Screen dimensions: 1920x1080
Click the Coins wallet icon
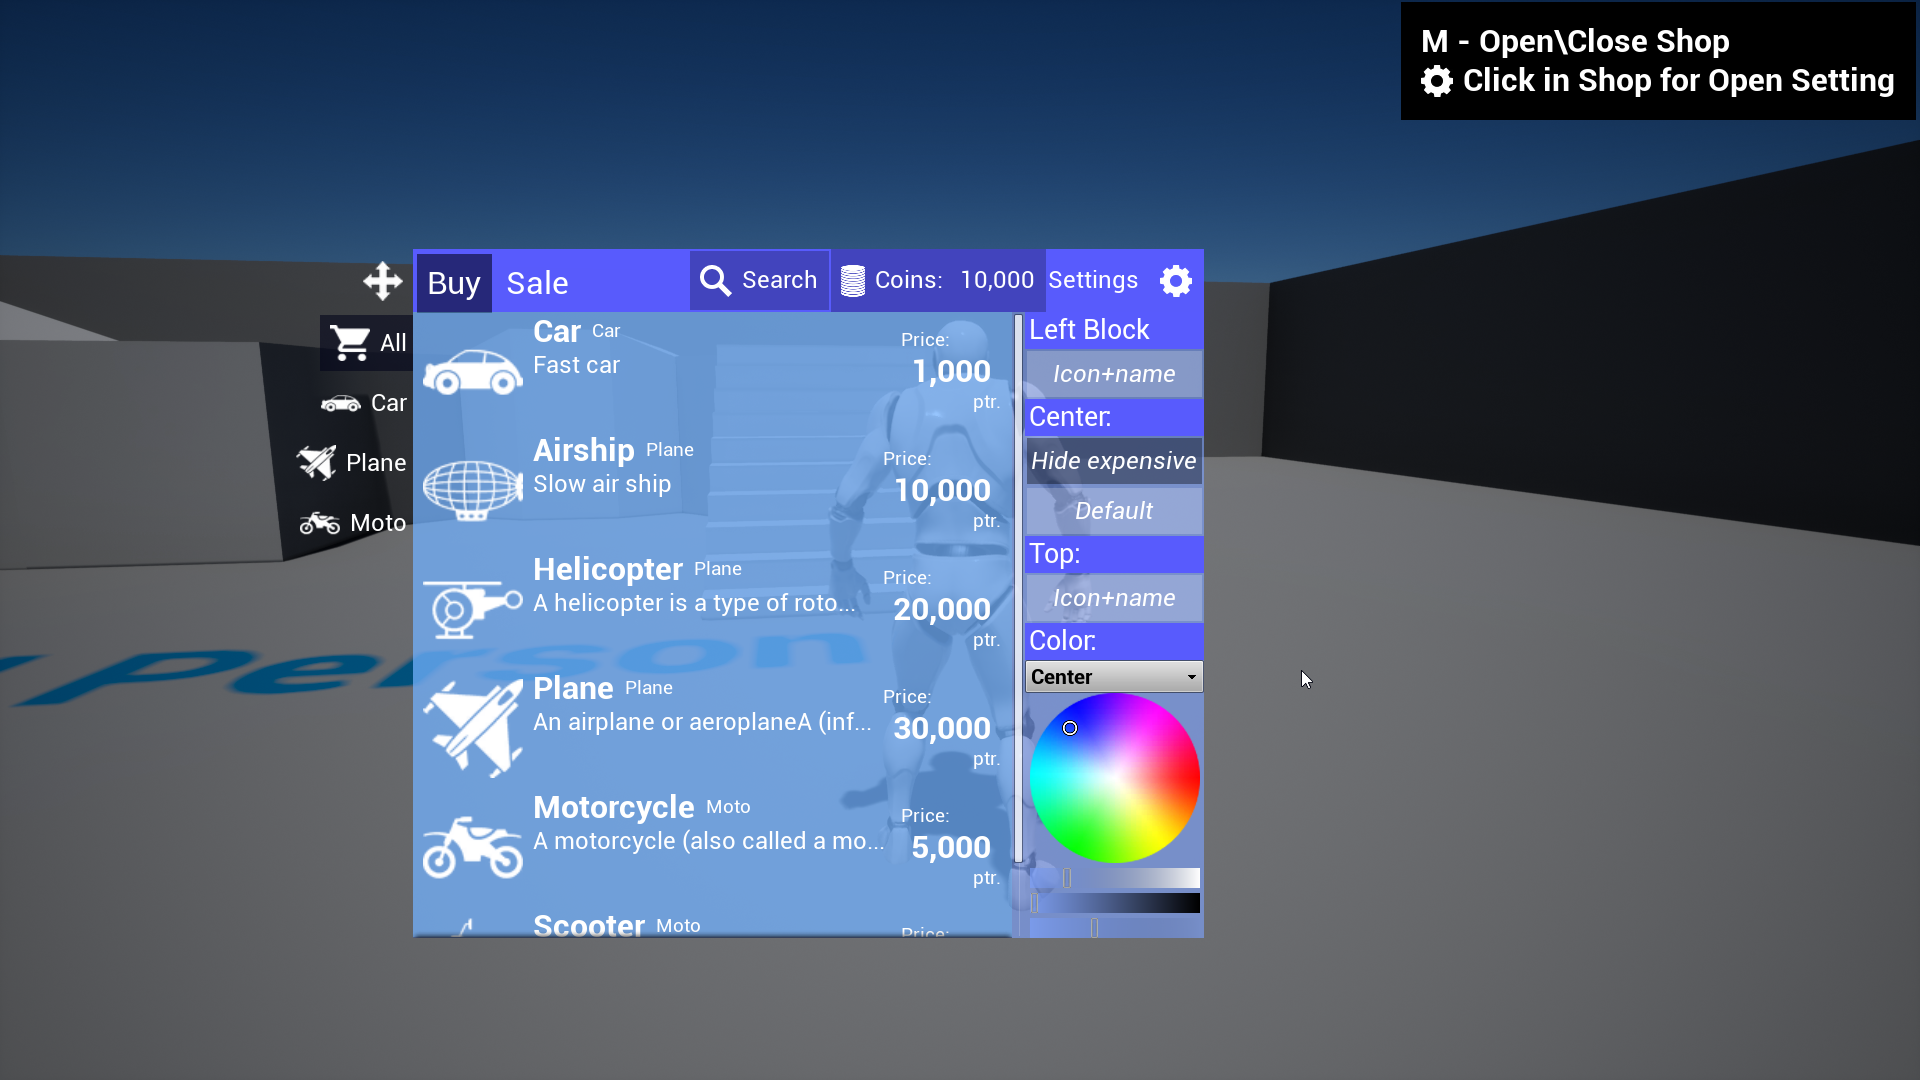pyautogui.click(x=853, y=280)
